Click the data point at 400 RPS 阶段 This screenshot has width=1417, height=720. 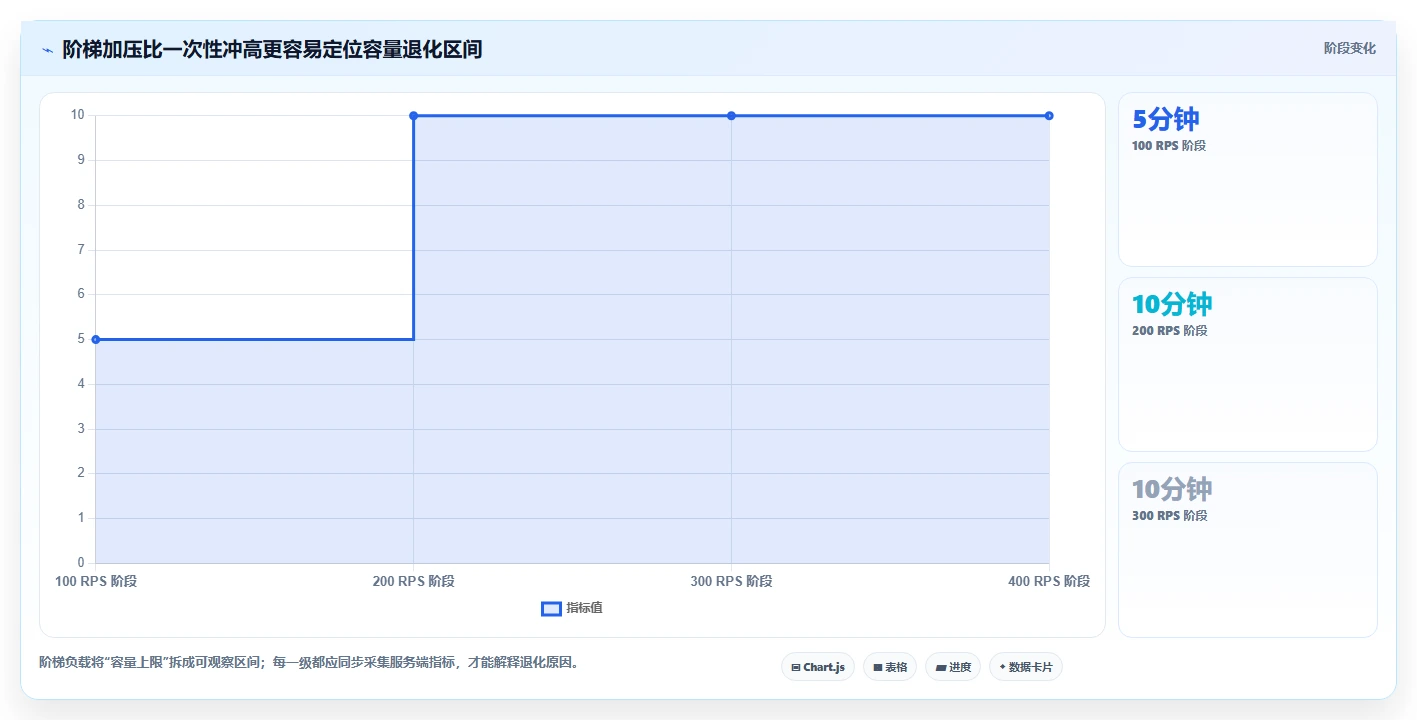pyautogui.click(x=1049, y=116)
